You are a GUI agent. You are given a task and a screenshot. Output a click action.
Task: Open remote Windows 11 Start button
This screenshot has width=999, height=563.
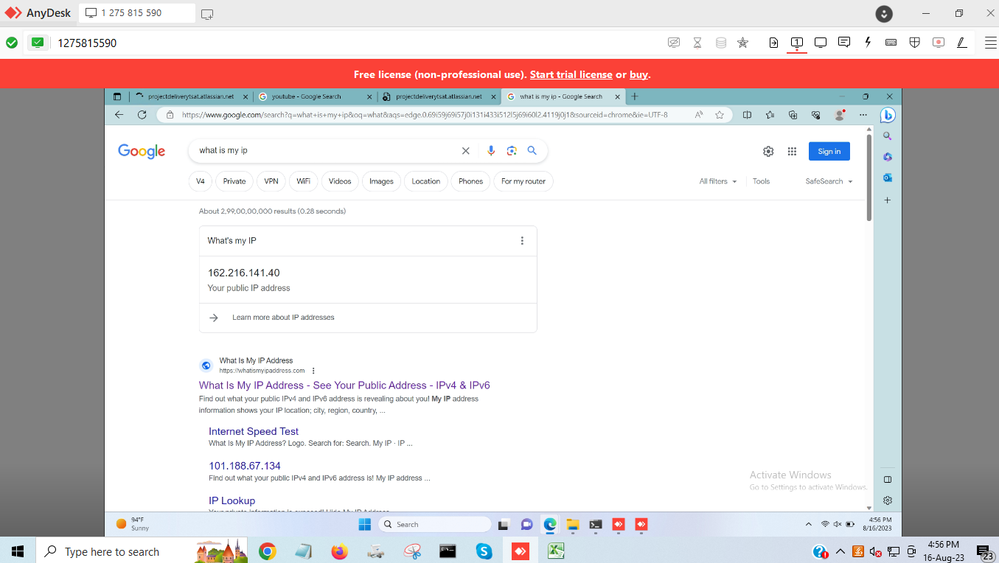(x=364, y=524)
